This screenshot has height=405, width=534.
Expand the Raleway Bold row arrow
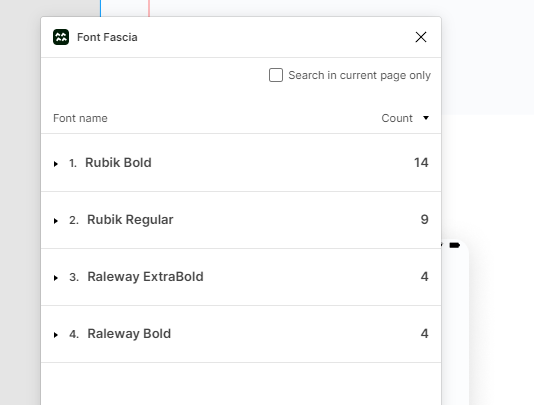[x=56, y=335]
